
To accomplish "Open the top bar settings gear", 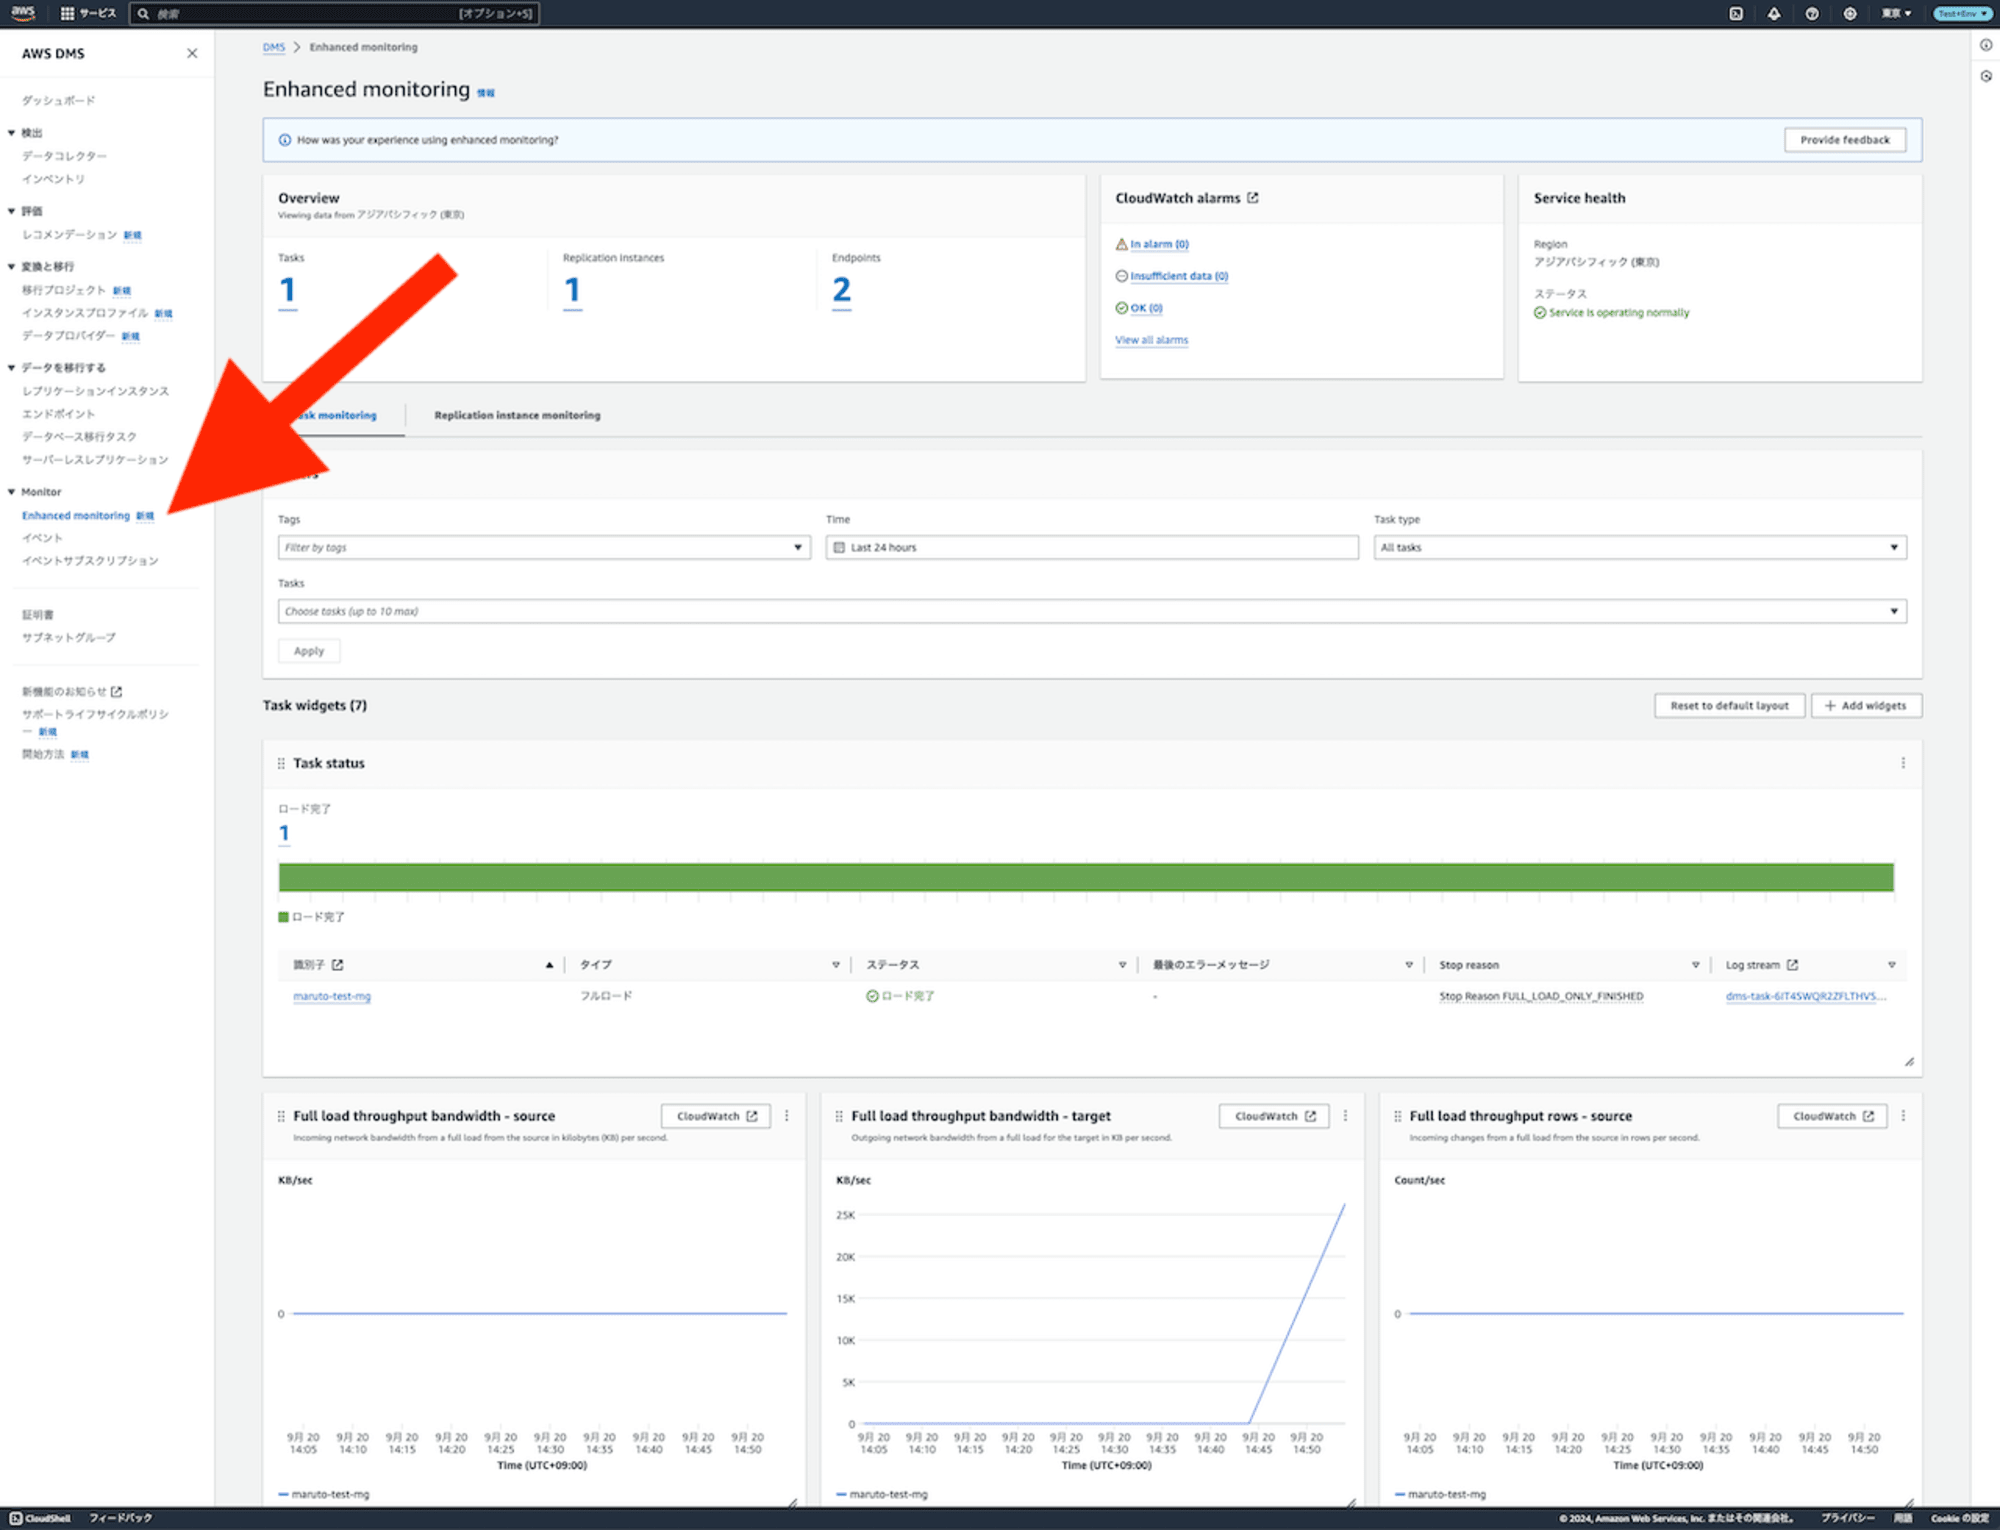I will click(1850, 13).
